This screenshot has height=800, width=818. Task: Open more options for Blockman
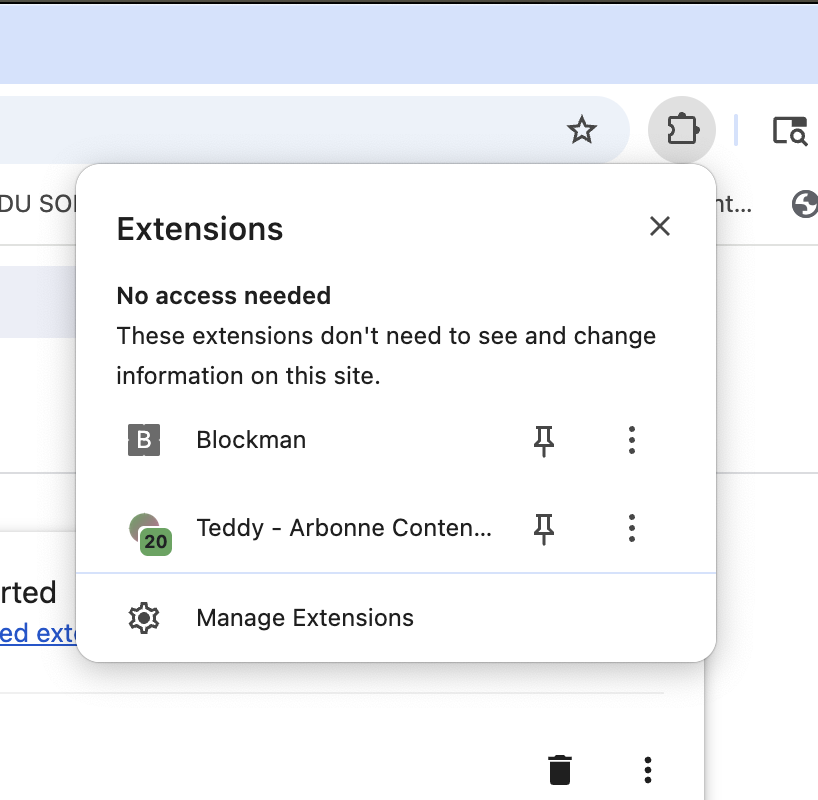(x=631, y=440)
